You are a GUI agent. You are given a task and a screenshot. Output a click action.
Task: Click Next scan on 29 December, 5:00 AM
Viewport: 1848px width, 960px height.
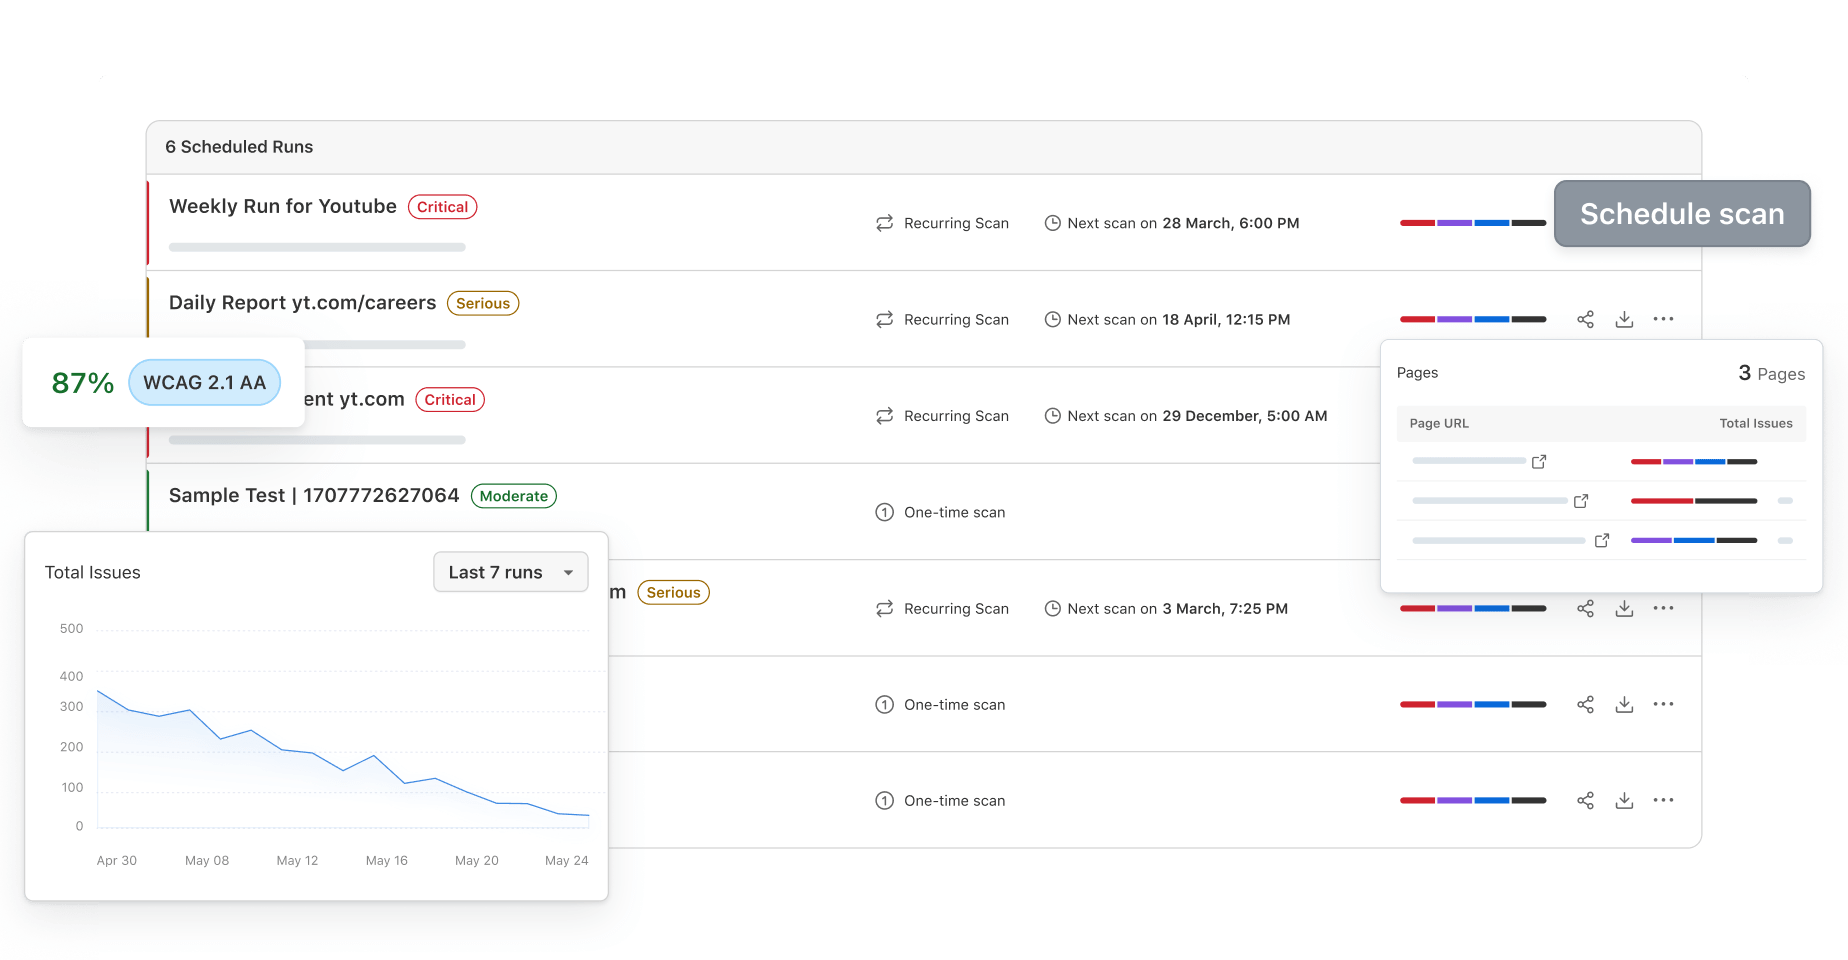(x=1186, y=416)
